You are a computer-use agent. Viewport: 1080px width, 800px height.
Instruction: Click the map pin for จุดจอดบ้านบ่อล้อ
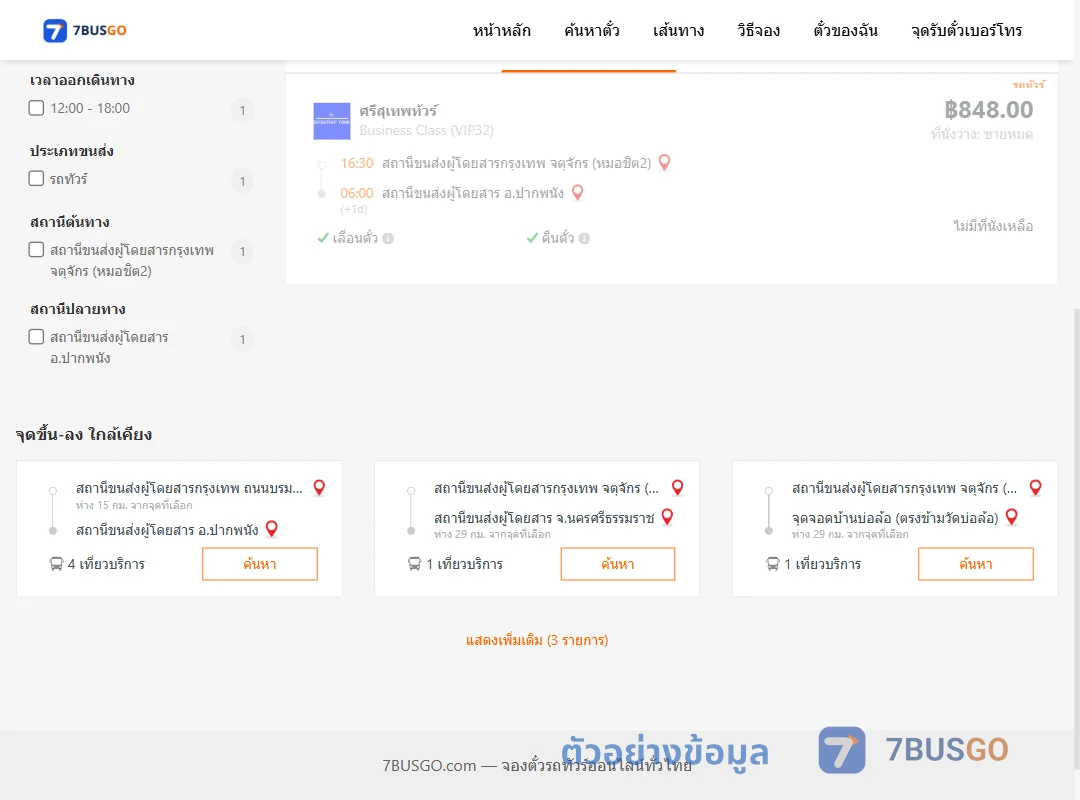point(1012,517)
